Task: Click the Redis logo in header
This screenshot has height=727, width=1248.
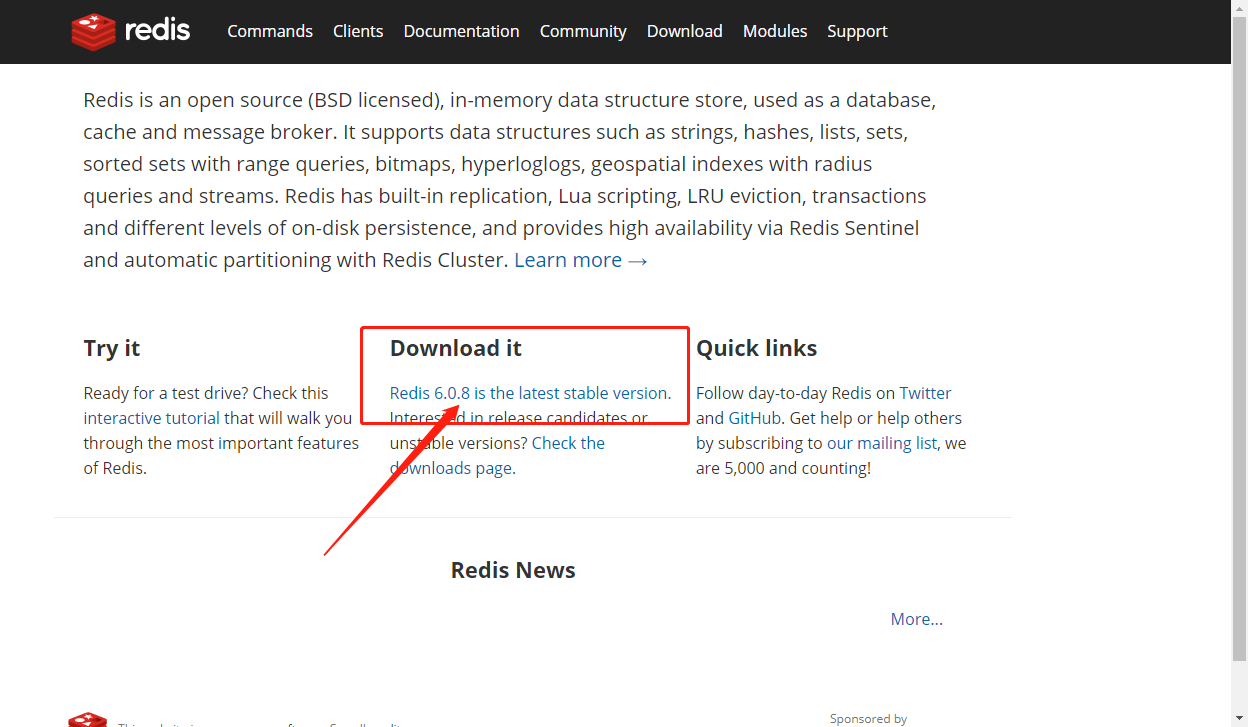Action: pyautogui.click(x=130, y=31)
